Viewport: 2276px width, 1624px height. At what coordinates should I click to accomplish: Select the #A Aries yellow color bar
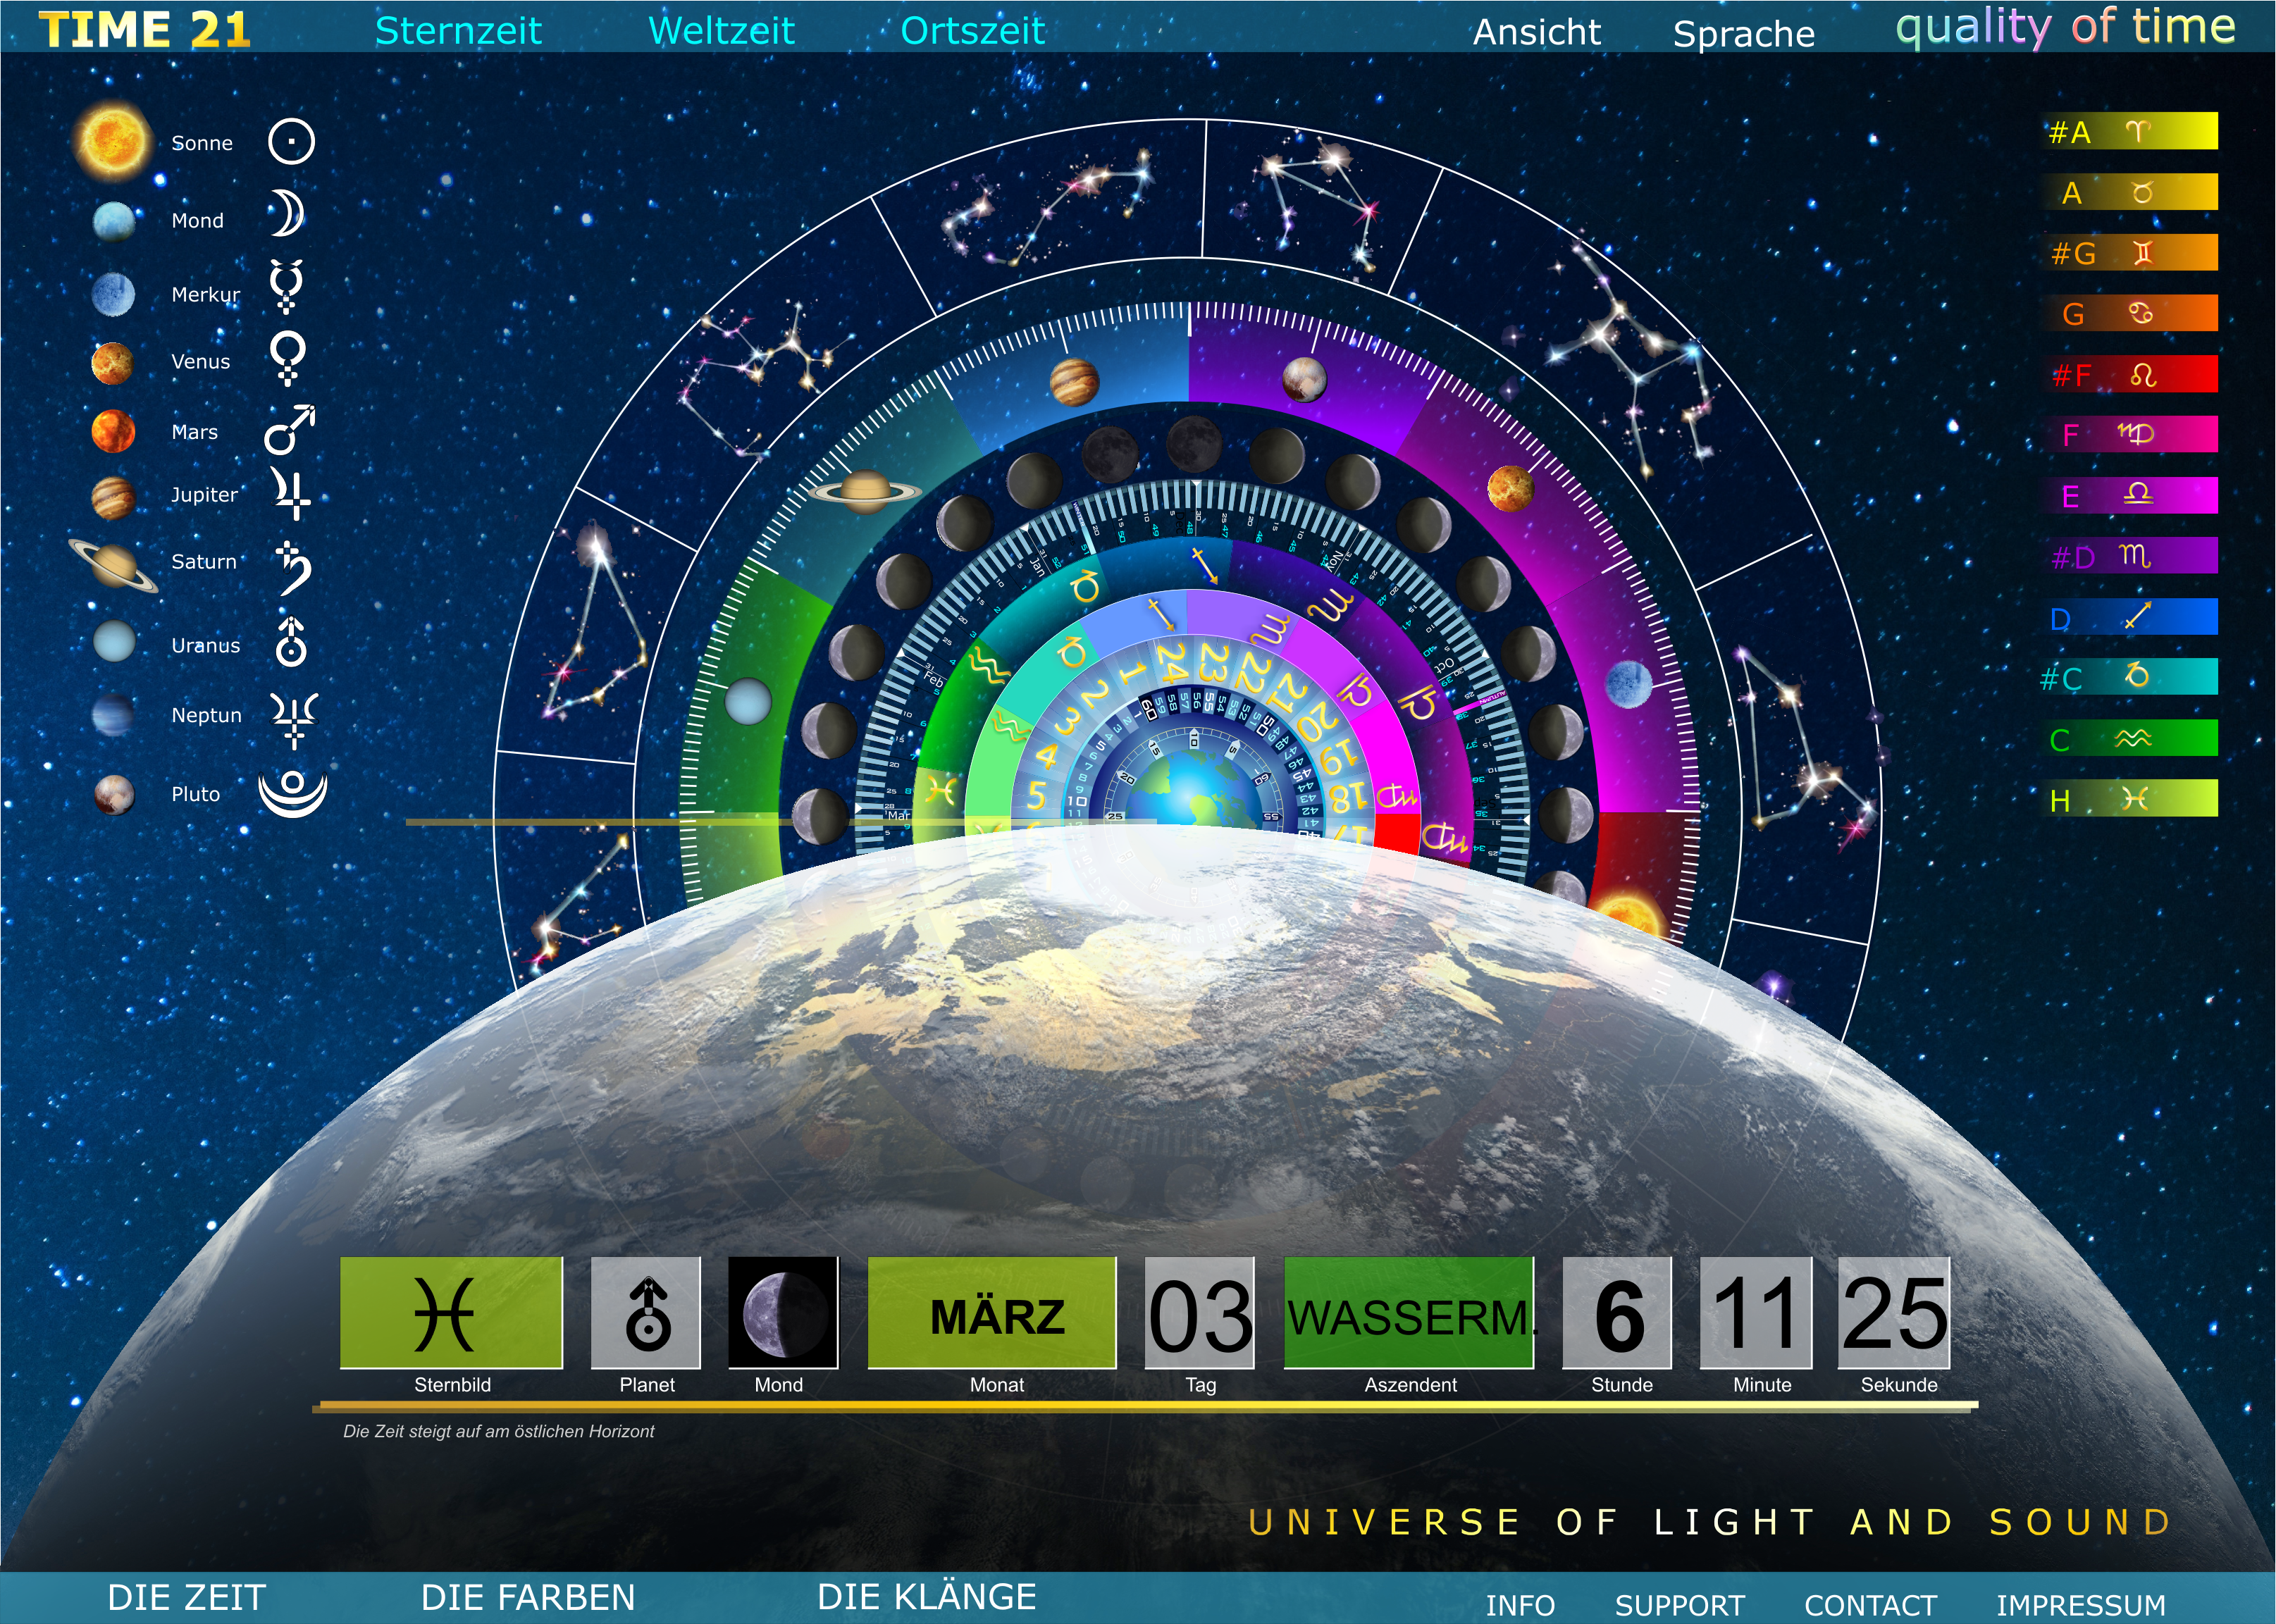click(x=2129, y=131)
